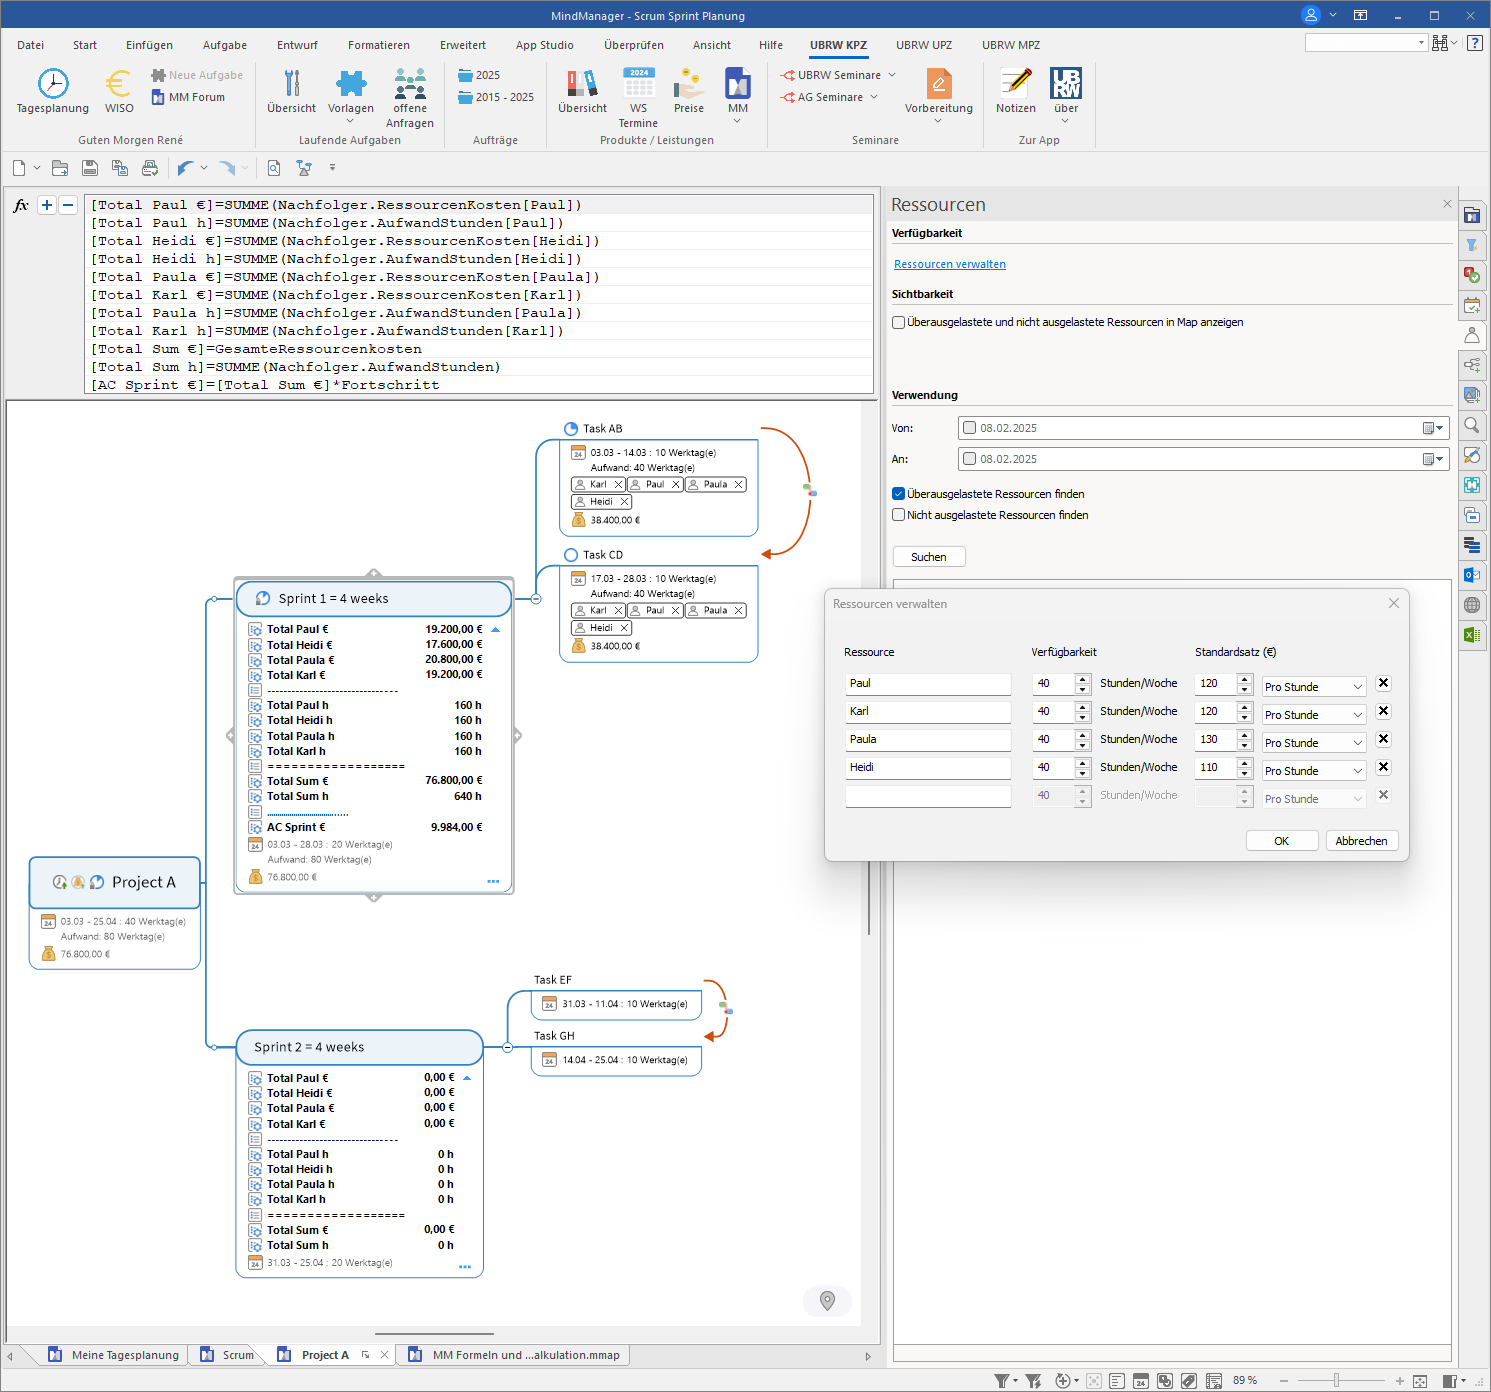Open WISO euro icon
This screenshot has width=1491, height=1392.
(119, 84)
